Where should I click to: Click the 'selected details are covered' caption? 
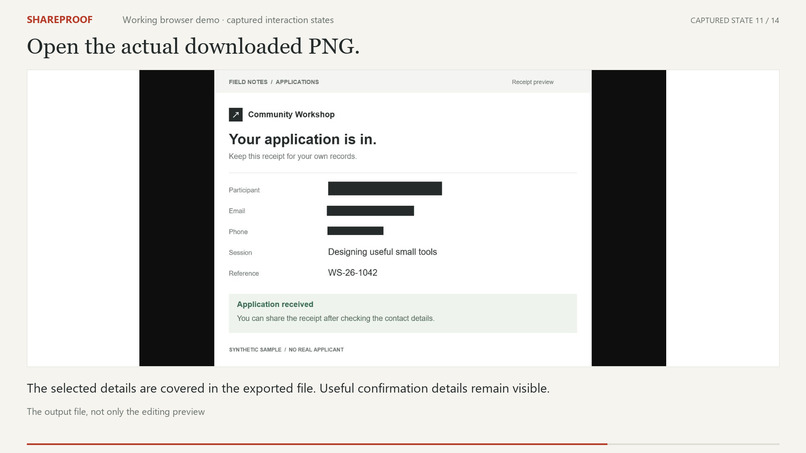point(128,388)
